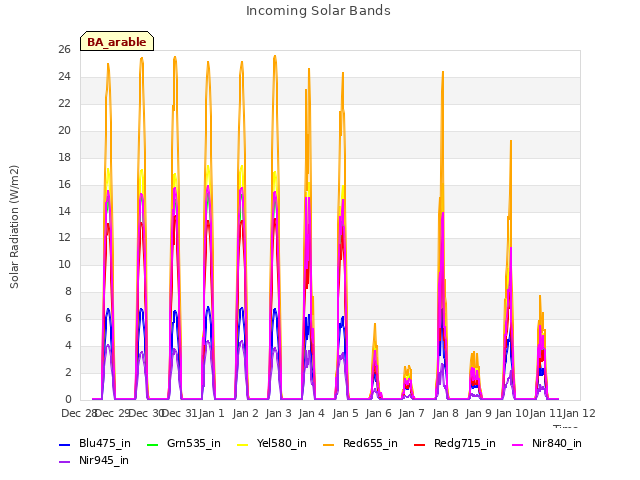Click the Jan 12 x-axis tick label
Screen dimensions: 640x480
click(579, 413)
